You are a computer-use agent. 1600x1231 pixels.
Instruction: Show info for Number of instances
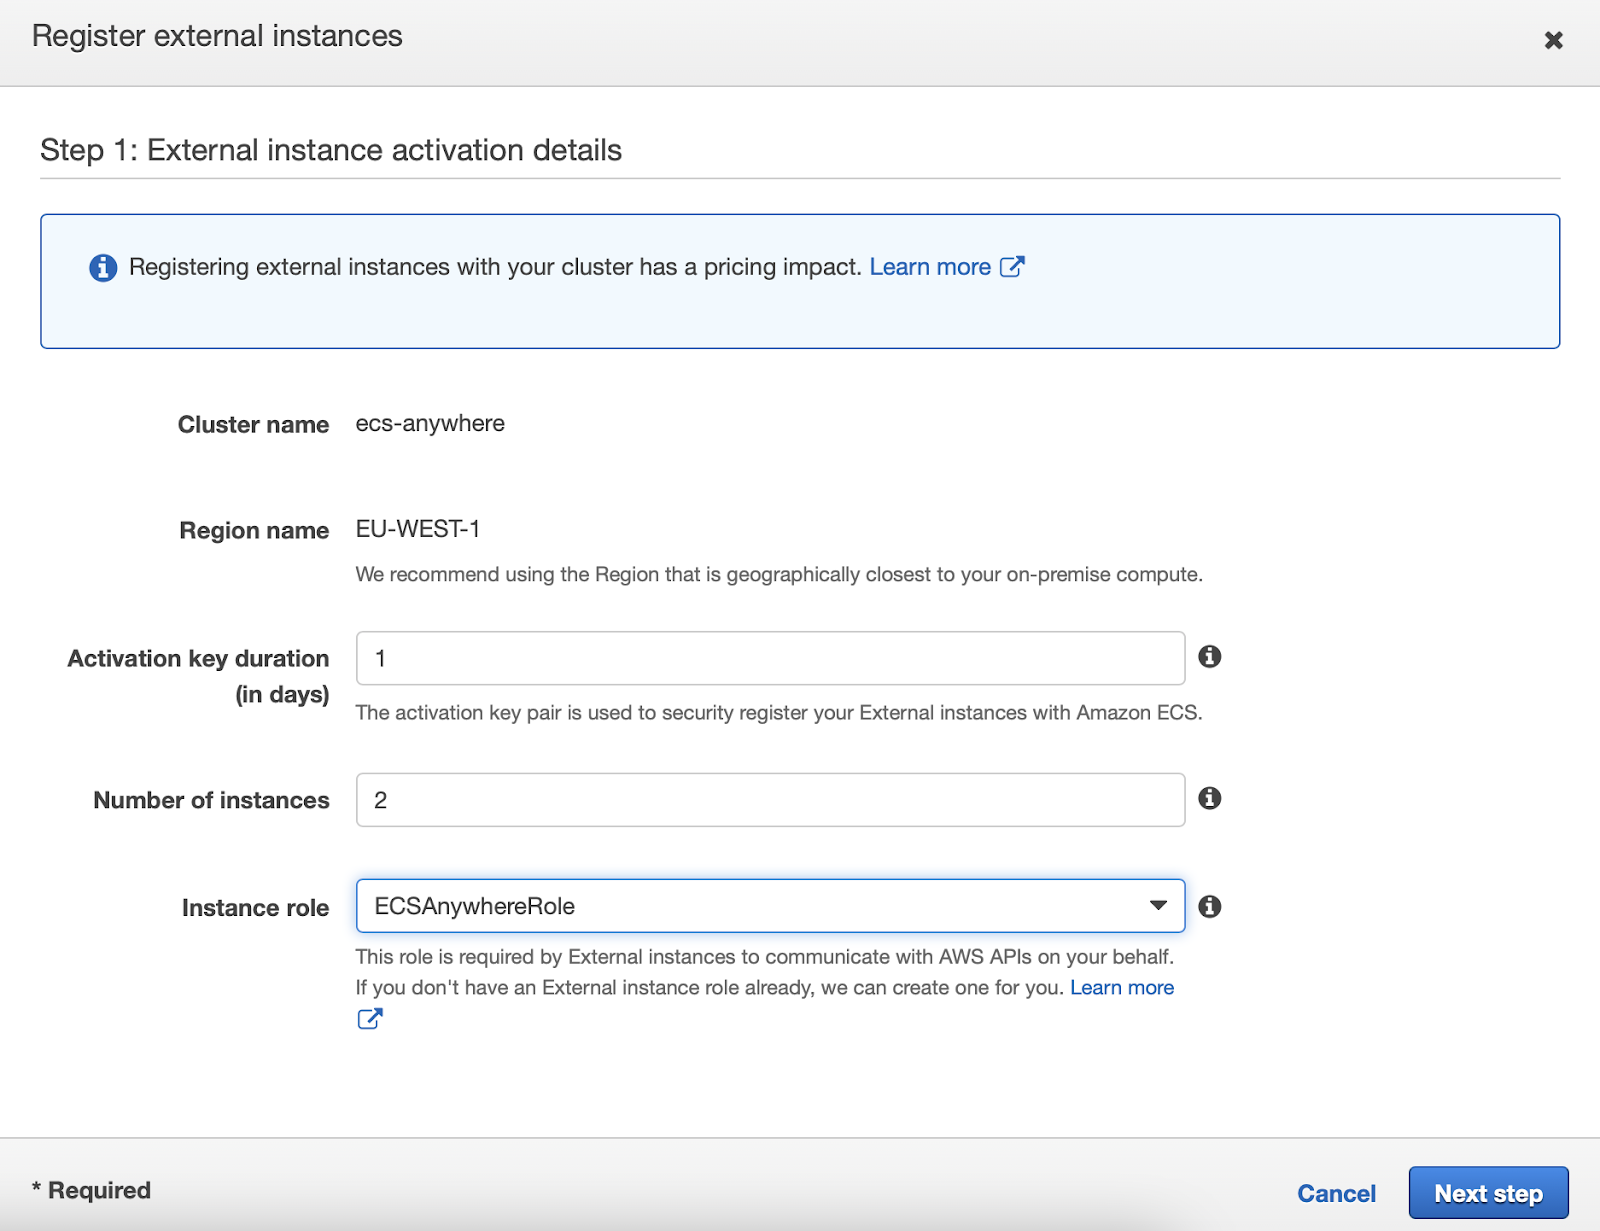coord(1210,798)
